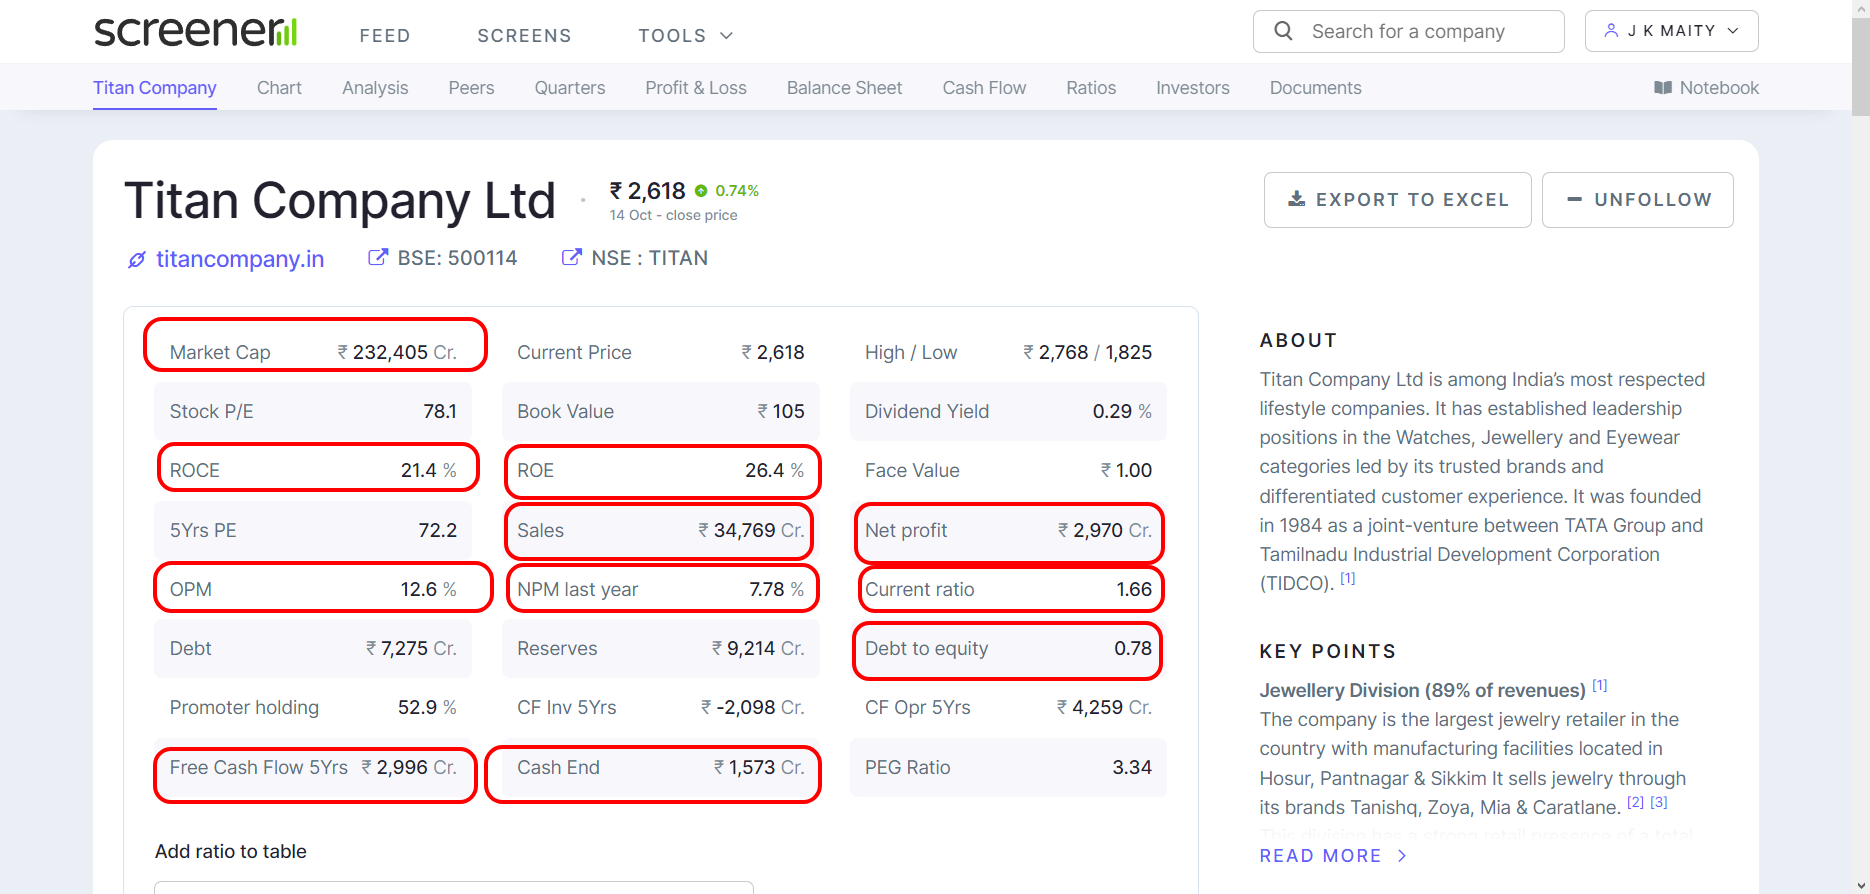Image resolution: width=1870 pixels, height=894 pixels.
Task: Click the High / Low value 2,768 / 1,825
Action: click(1087, 352)
